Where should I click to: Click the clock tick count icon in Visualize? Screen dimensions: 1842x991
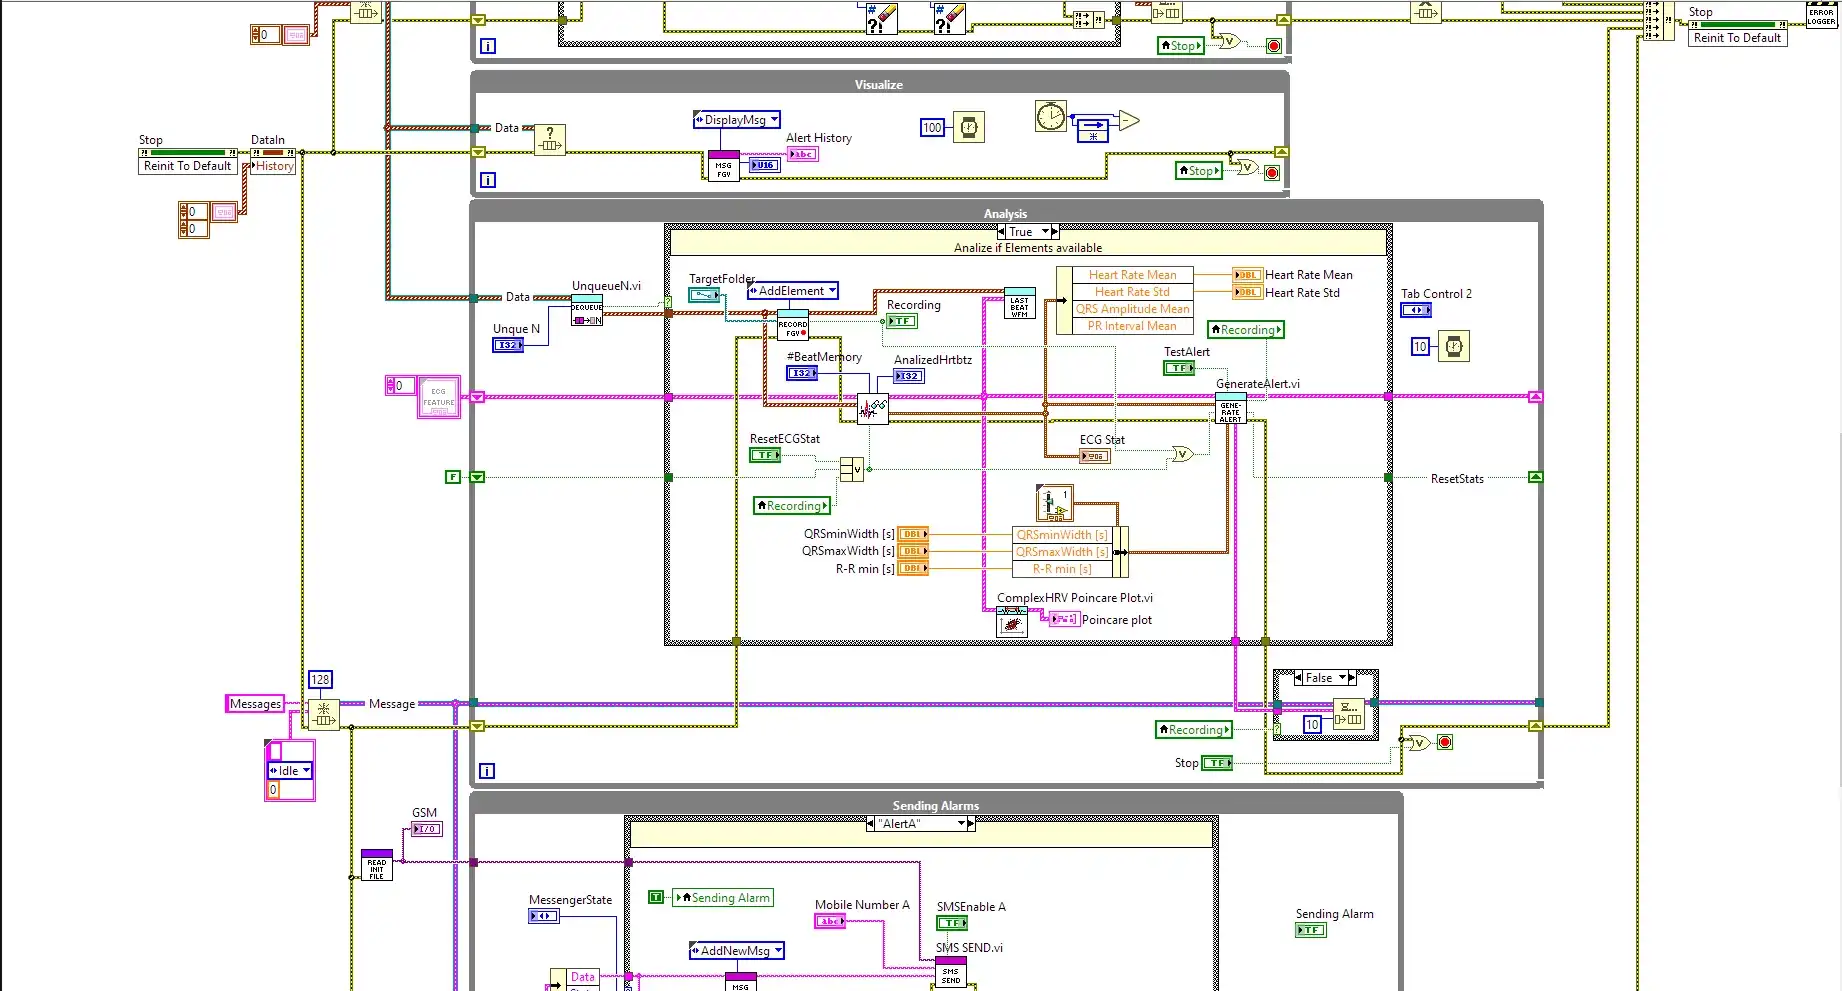1051,117
